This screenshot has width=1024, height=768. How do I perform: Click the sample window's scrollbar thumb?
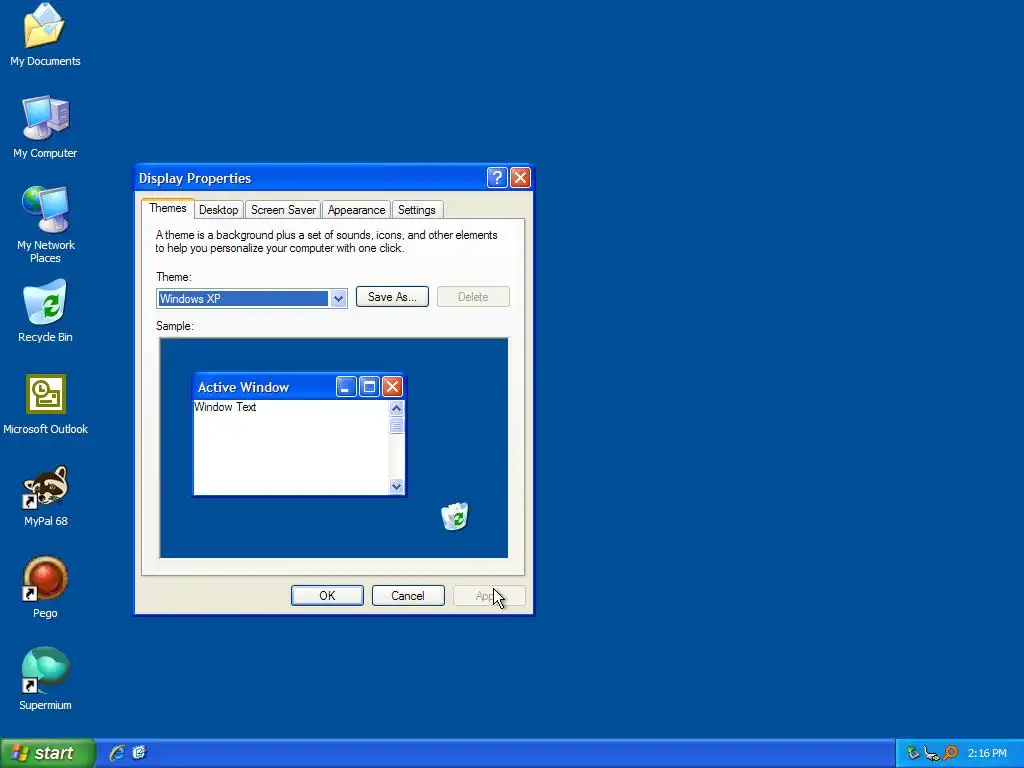[396, 426]
